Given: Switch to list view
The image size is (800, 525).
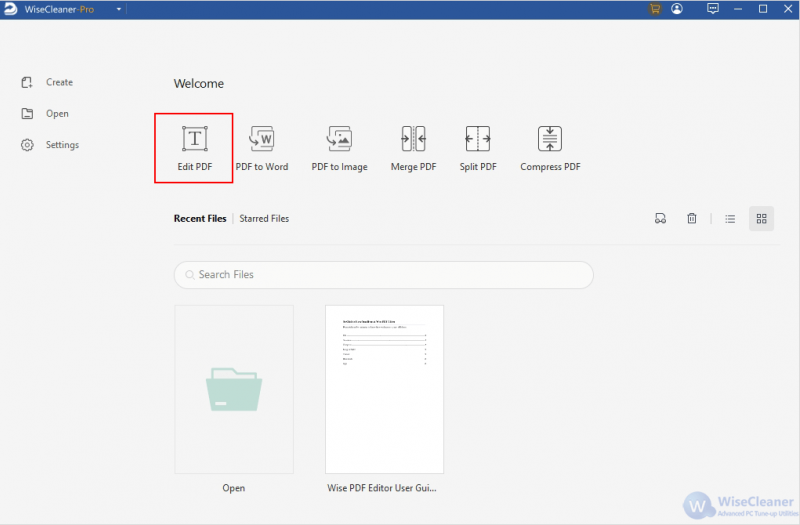Looking at the screenshot, I should click(x=730, y=219).
